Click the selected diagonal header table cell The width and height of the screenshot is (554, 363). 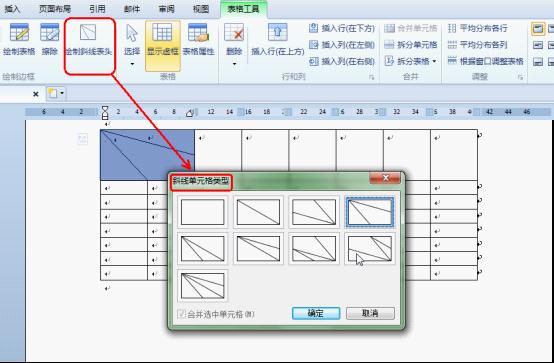point(147,155)
